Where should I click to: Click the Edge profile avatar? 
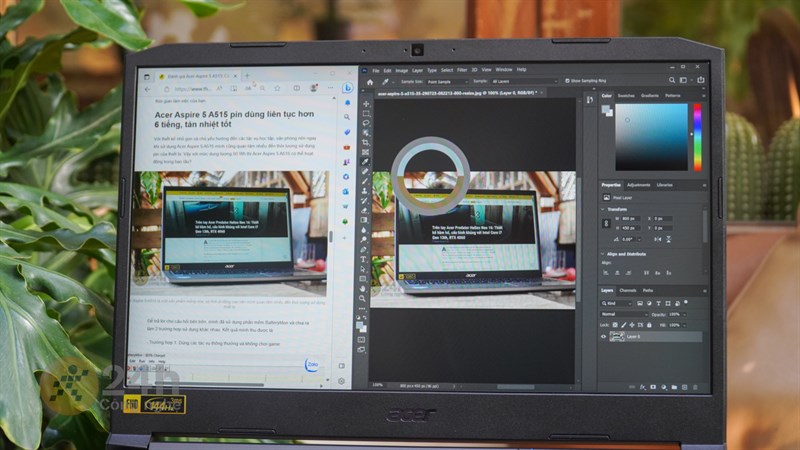[x=314, y=88]
